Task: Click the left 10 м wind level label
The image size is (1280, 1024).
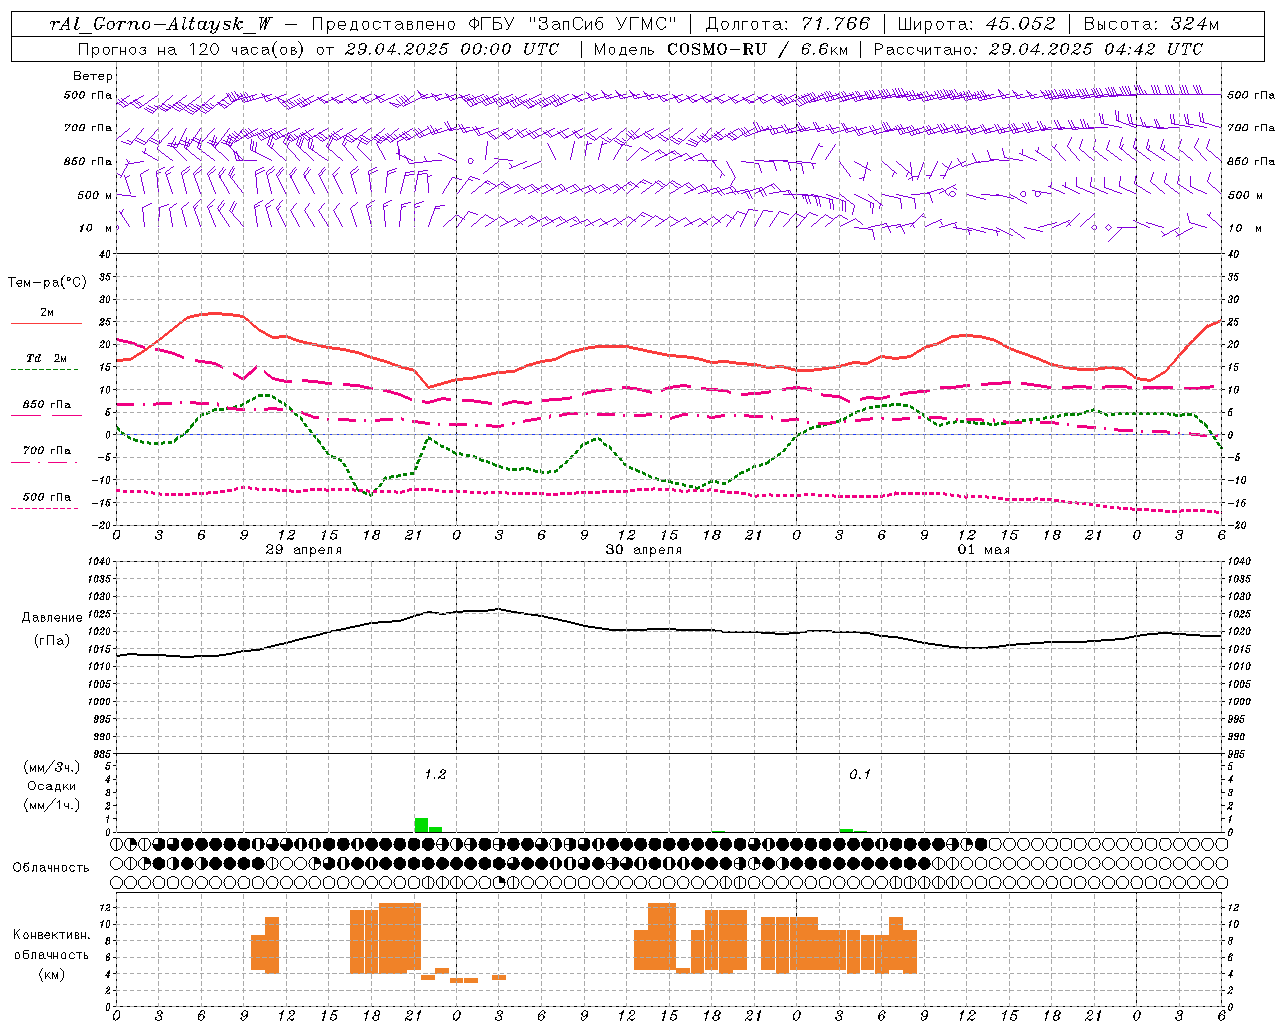Action: (x=96, y=229)
